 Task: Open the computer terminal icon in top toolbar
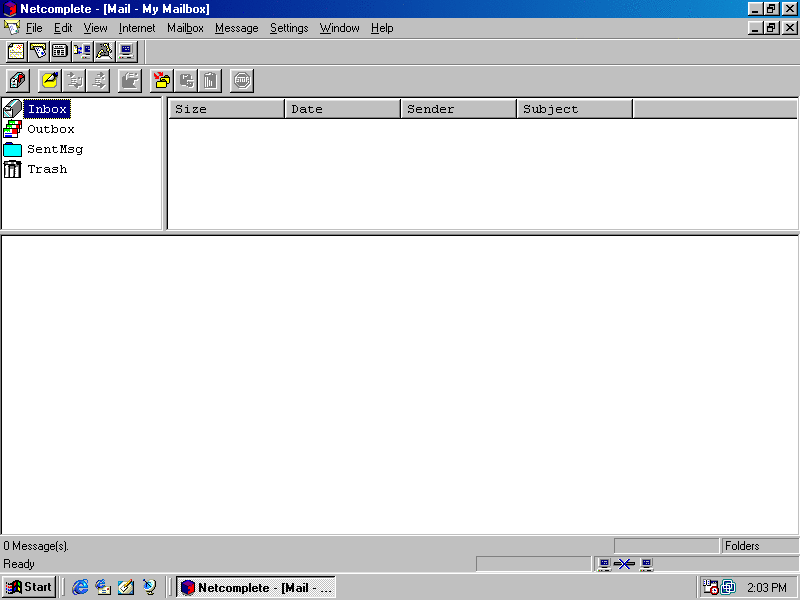[126, 51]
